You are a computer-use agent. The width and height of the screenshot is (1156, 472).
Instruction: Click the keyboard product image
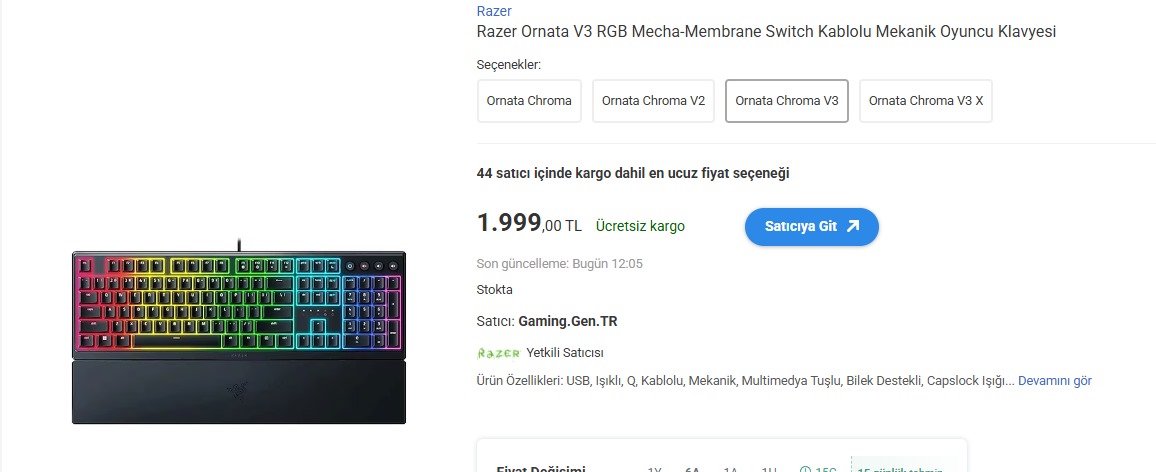pyautogui.click(x=238, y=335)
